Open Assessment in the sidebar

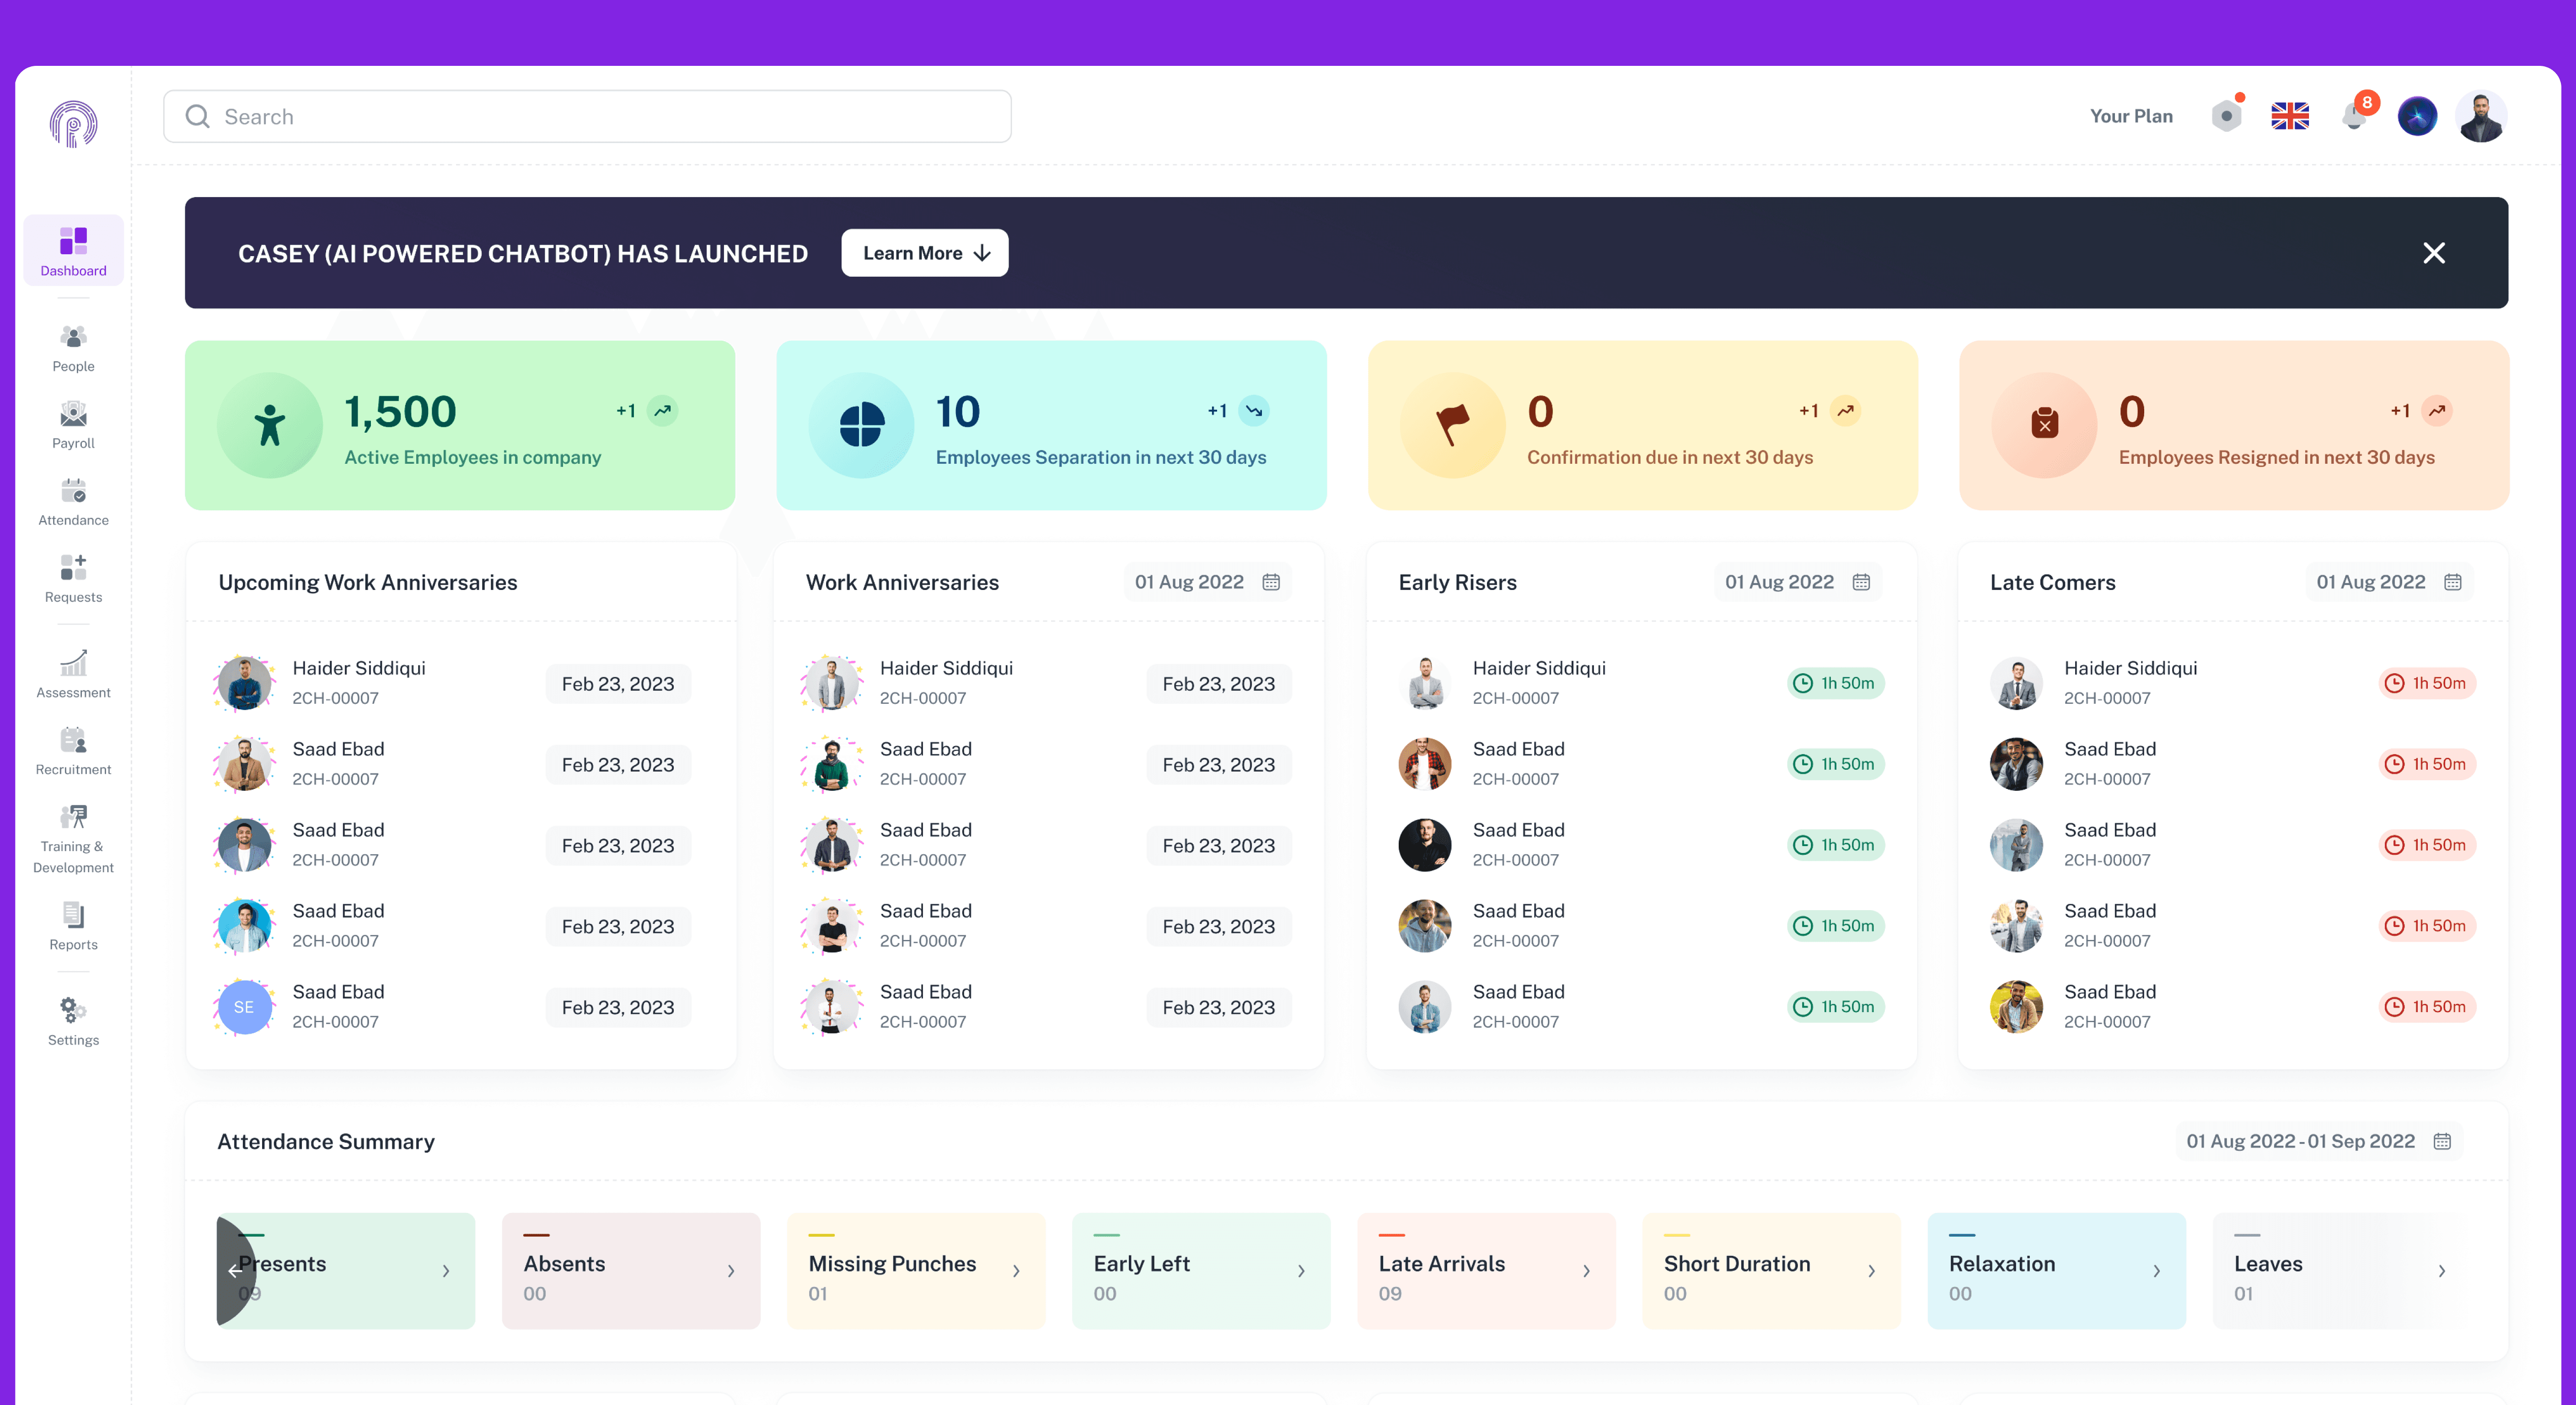point(73,674)
